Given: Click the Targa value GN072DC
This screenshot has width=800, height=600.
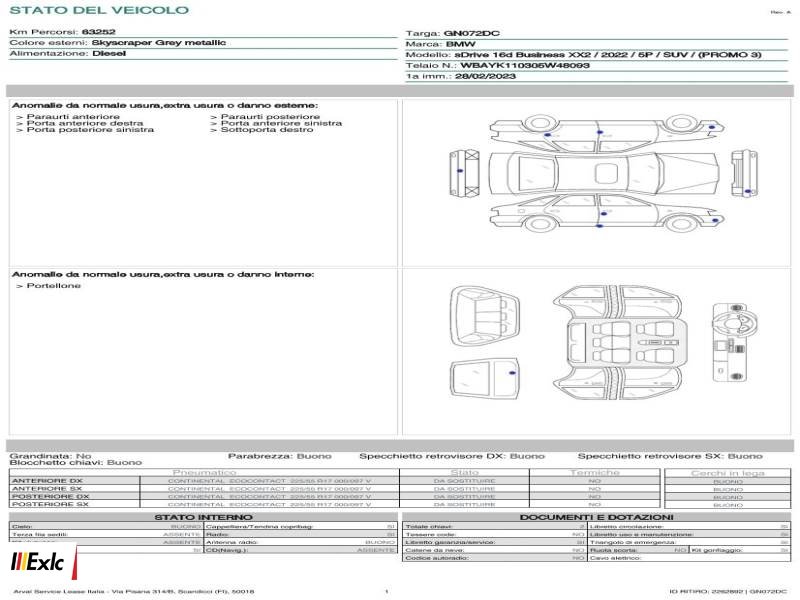Looking at the screenshot, I should coord(471,34).
